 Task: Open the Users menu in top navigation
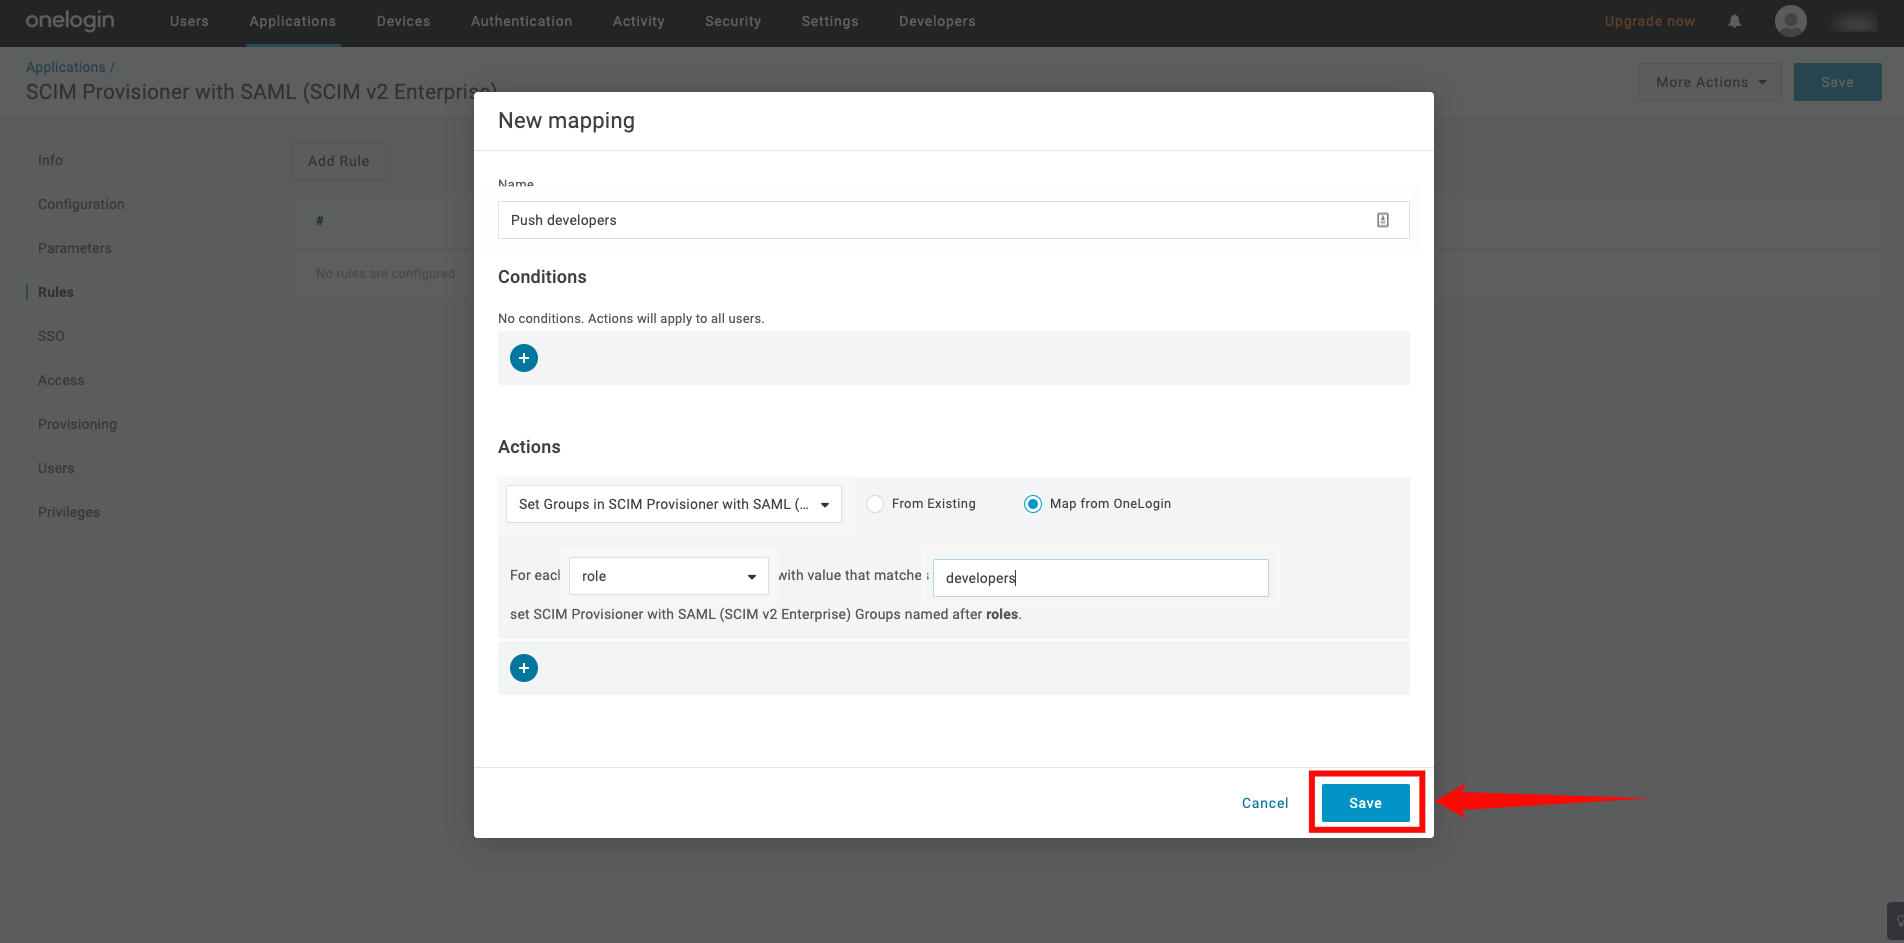tap(189, 21)
